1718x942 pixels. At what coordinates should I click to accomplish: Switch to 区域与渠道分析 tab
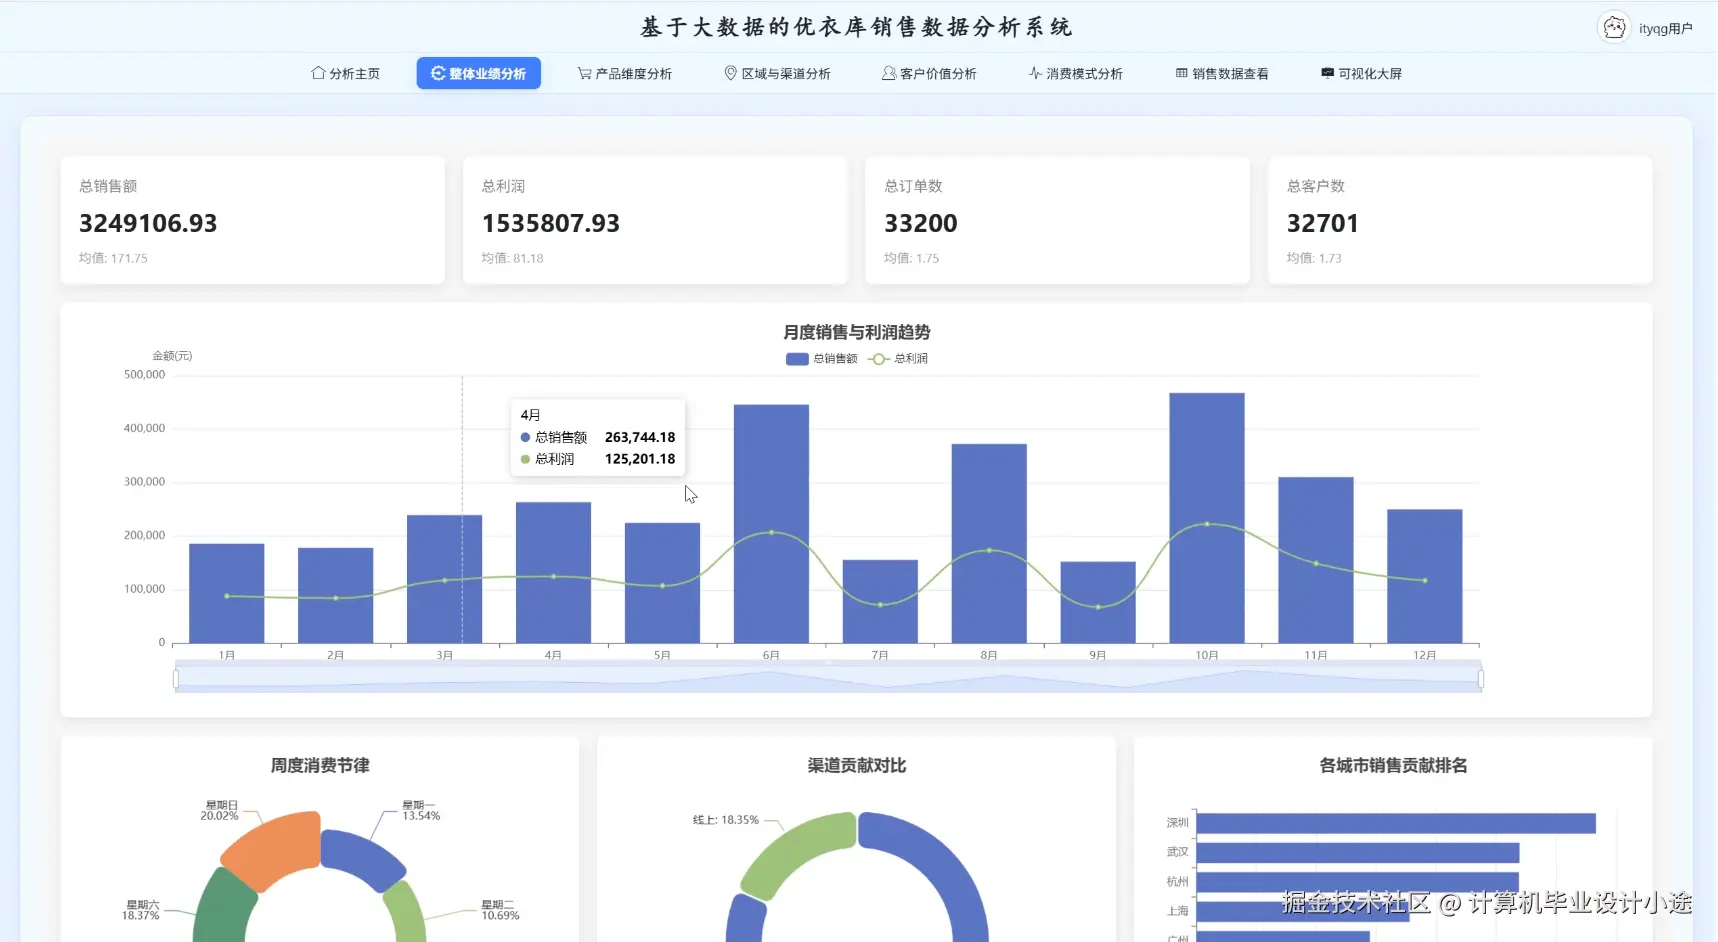click(778, 73)
